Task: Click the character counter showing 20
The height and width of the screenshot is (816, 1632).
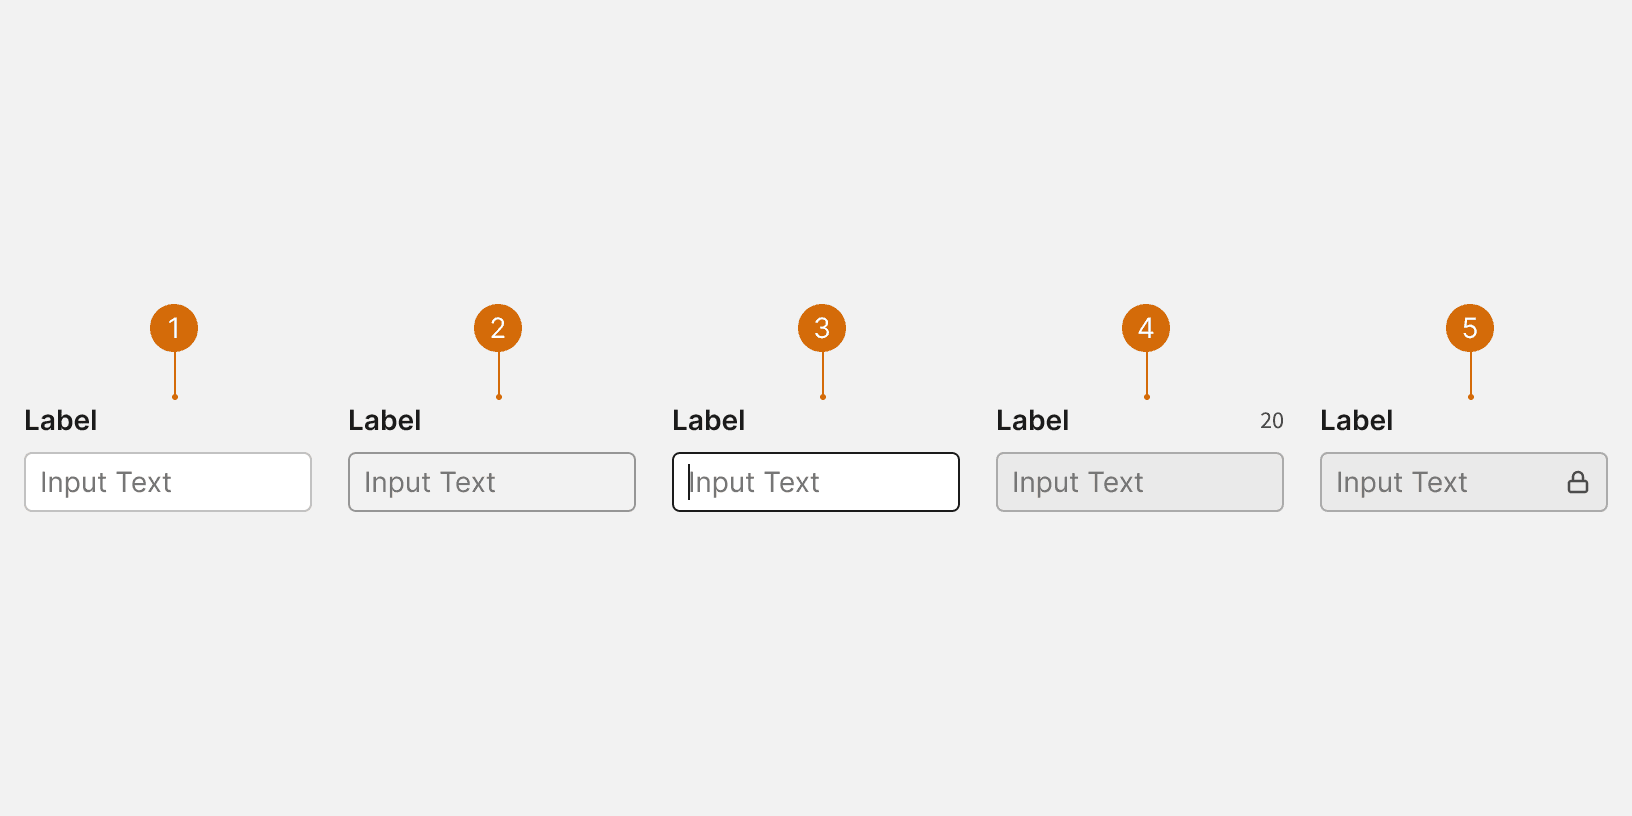Action: point(1272,421)
